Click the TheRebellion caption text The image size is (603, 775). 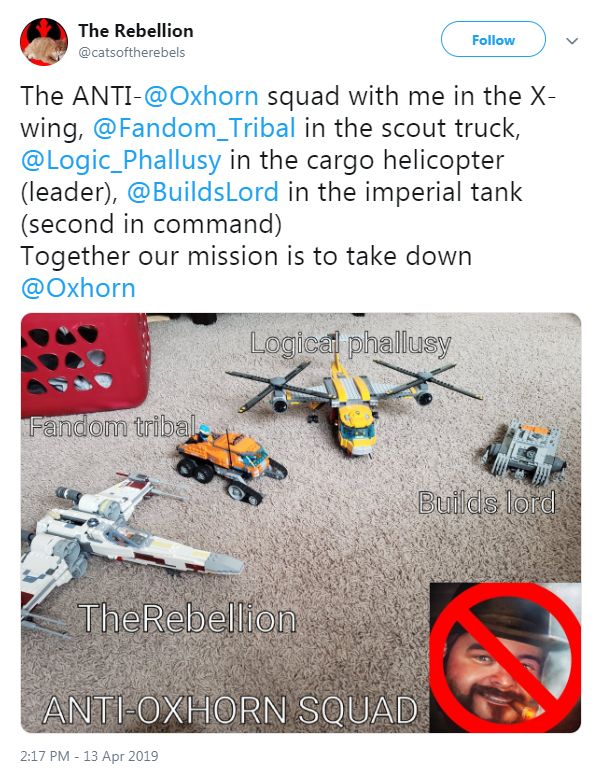[x=187, y=618]
